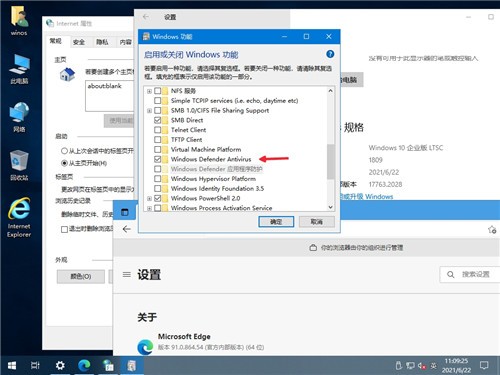Expand the NFS services tree node
The height and width of the screenshot is (375, 500).
pyautogui.click(x=149, y=91)
